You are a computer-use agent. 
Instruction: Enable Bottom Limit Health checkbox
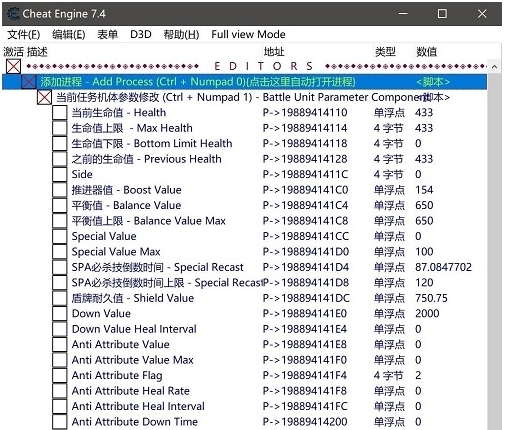[60, 144]
